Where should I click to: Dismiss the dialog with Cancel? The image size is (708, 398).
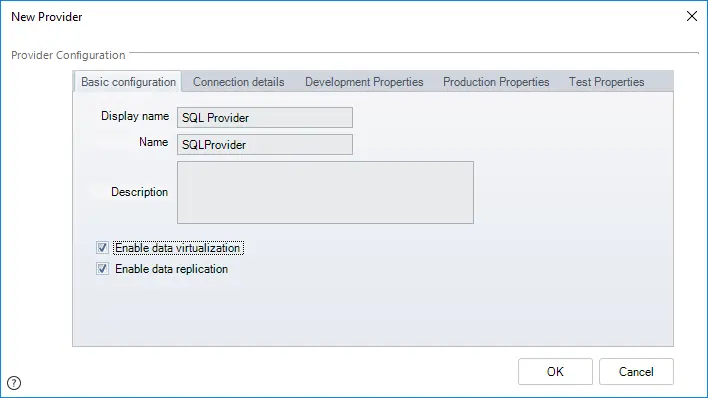click(636, 371)
